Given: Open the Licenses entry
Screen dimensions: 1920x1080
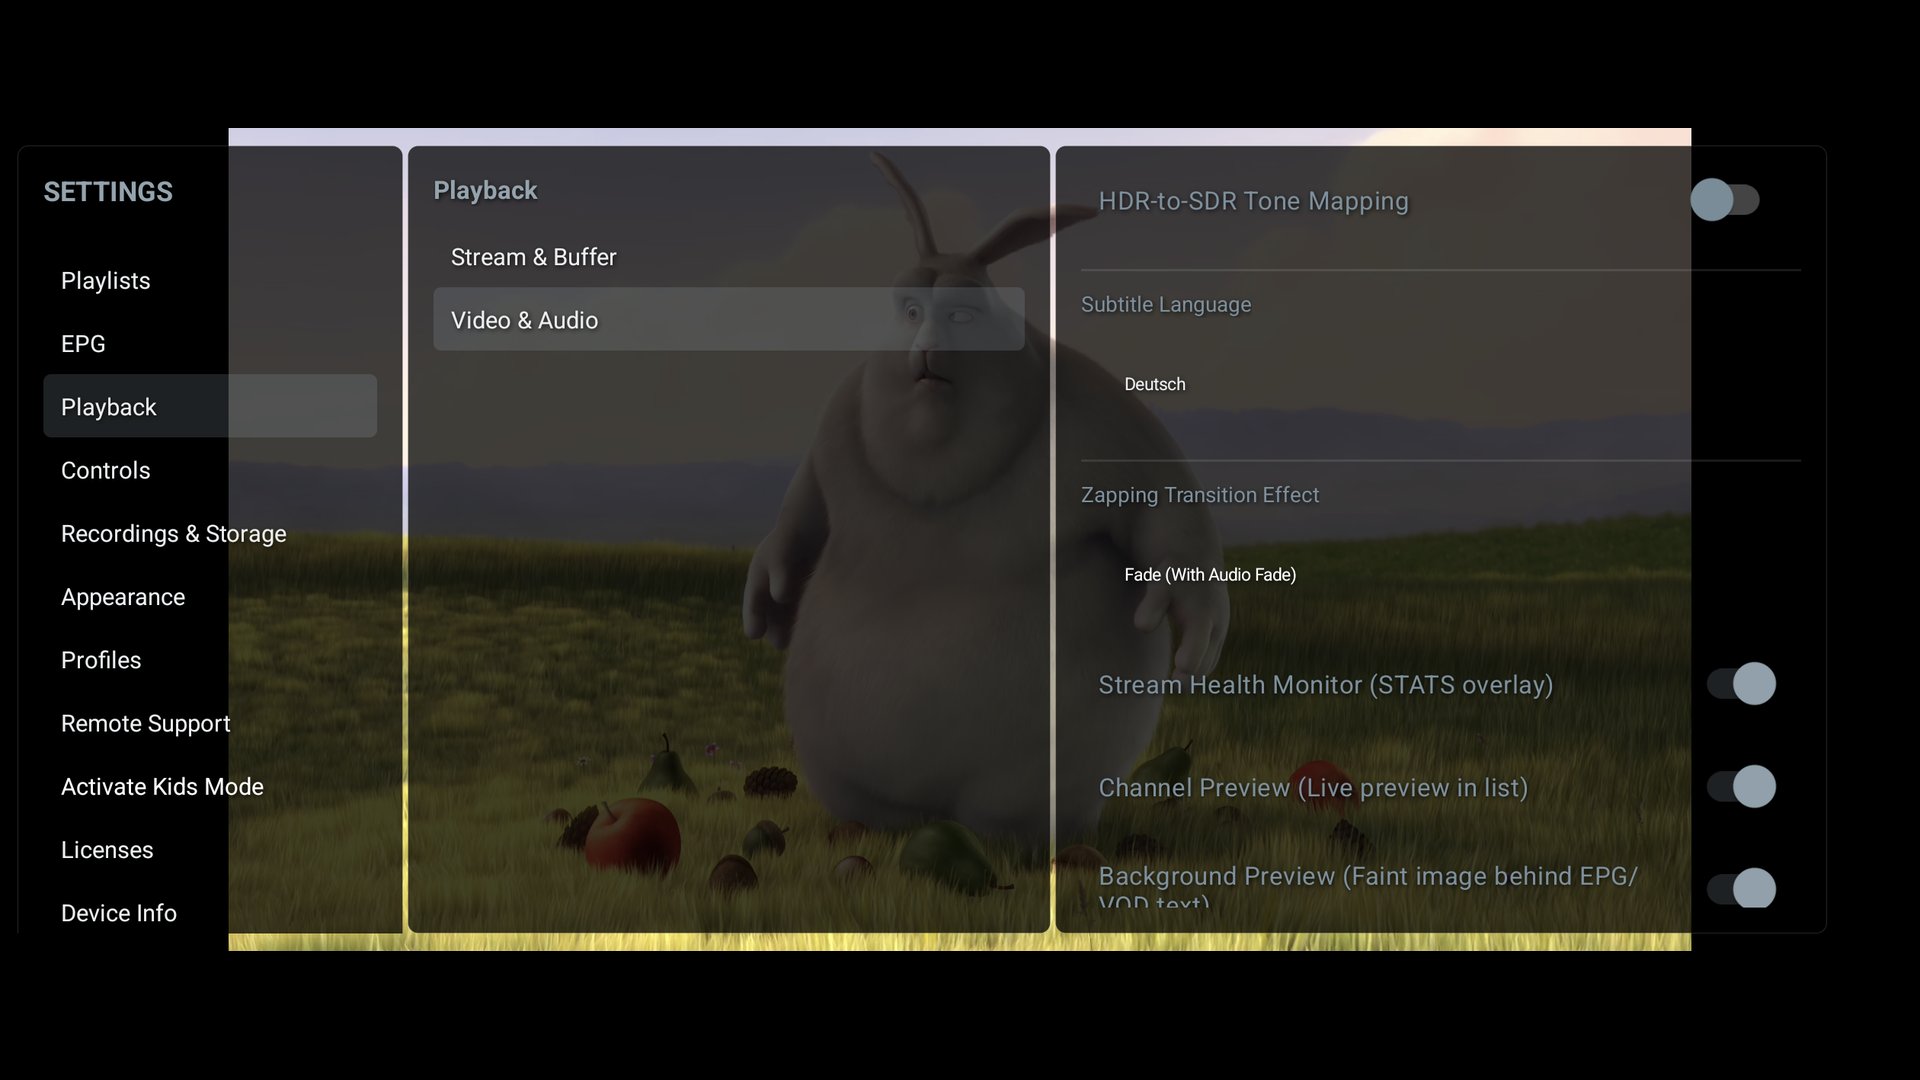Looking at the screenshot, I should click(x=210, y=850).
